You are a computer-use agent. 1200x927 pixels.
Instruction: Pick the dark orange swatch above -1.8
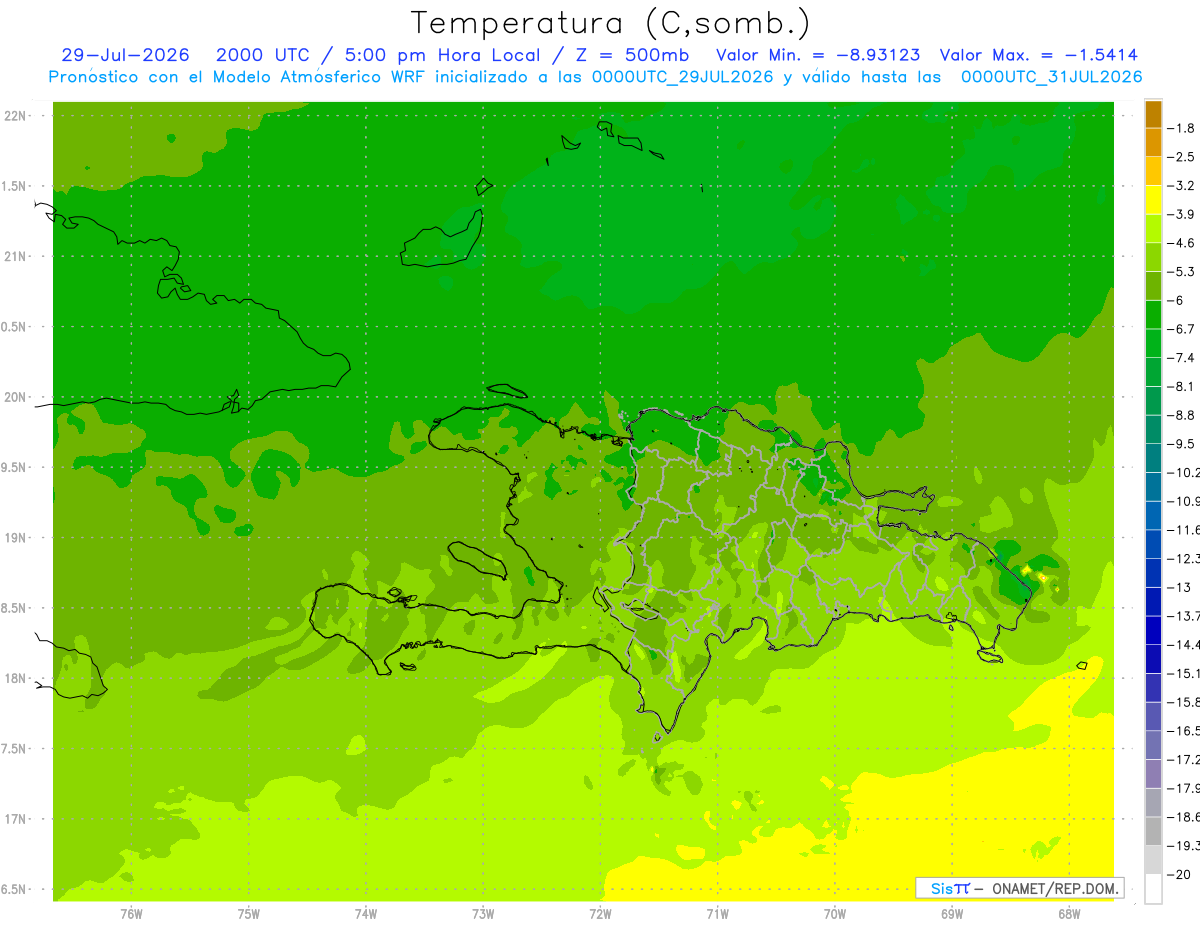[1153, 114]
